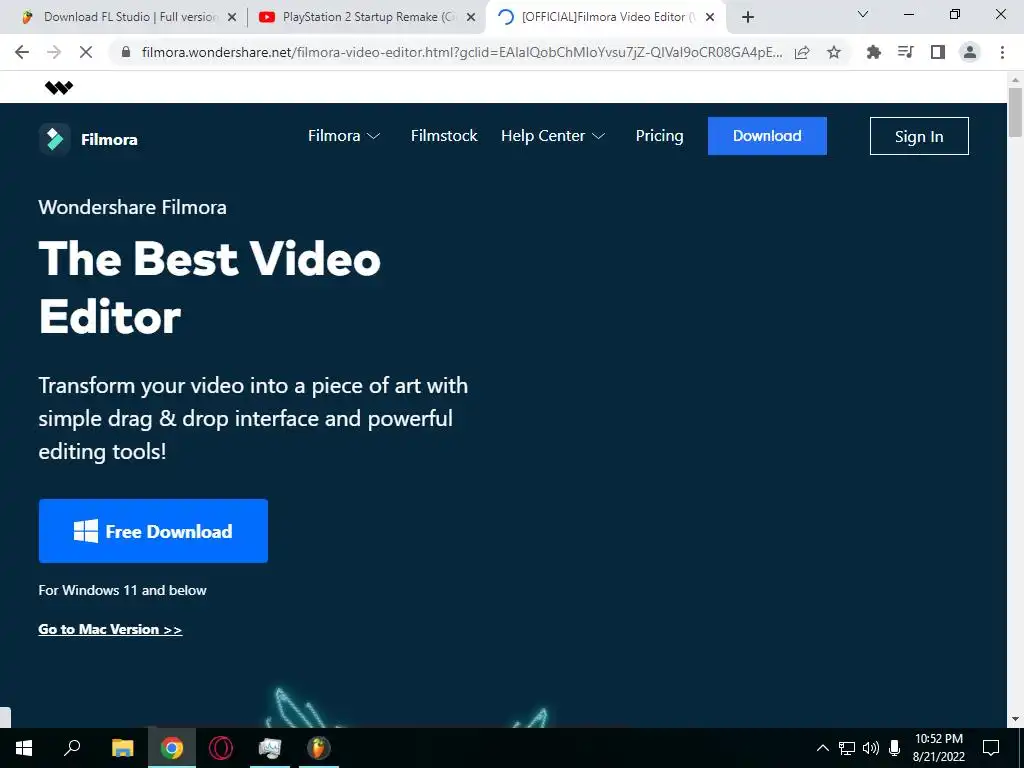The width and height of the screenshot is (1024, 768).
Task: Show hidden system tray icons
Action: click(x=823, y=748)
